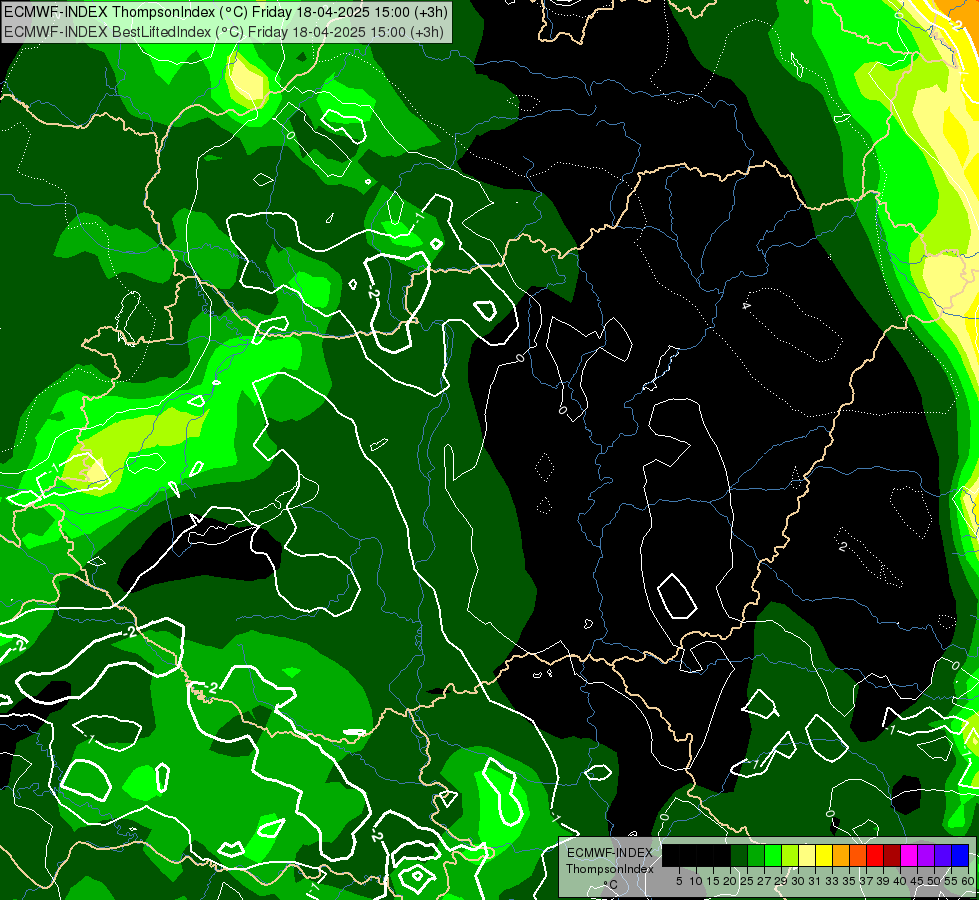
Task: Click the purple swatch above 45–50
Action: (926, 855)
